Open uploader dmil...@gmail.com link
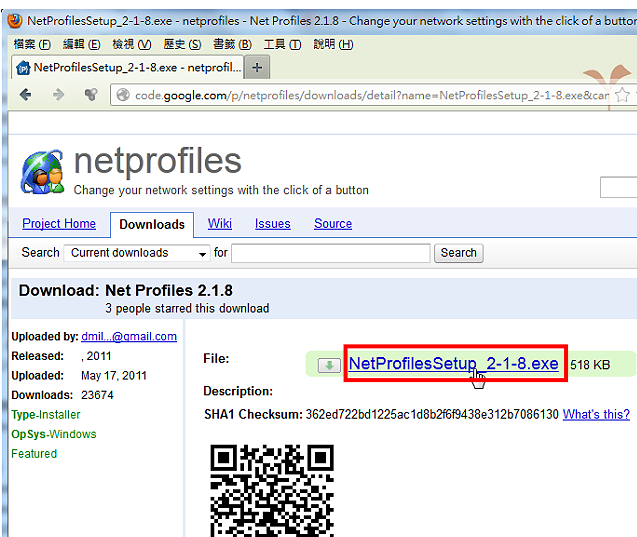The height and width of the screenshot is (537, 637). 129,336
